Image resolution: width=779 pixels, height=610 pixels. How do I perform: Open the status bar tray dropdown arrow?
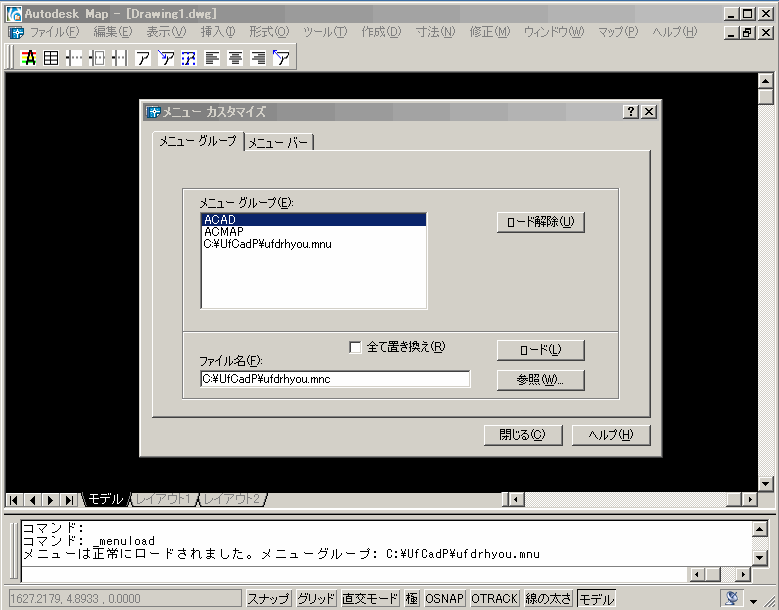coord(754,601)
